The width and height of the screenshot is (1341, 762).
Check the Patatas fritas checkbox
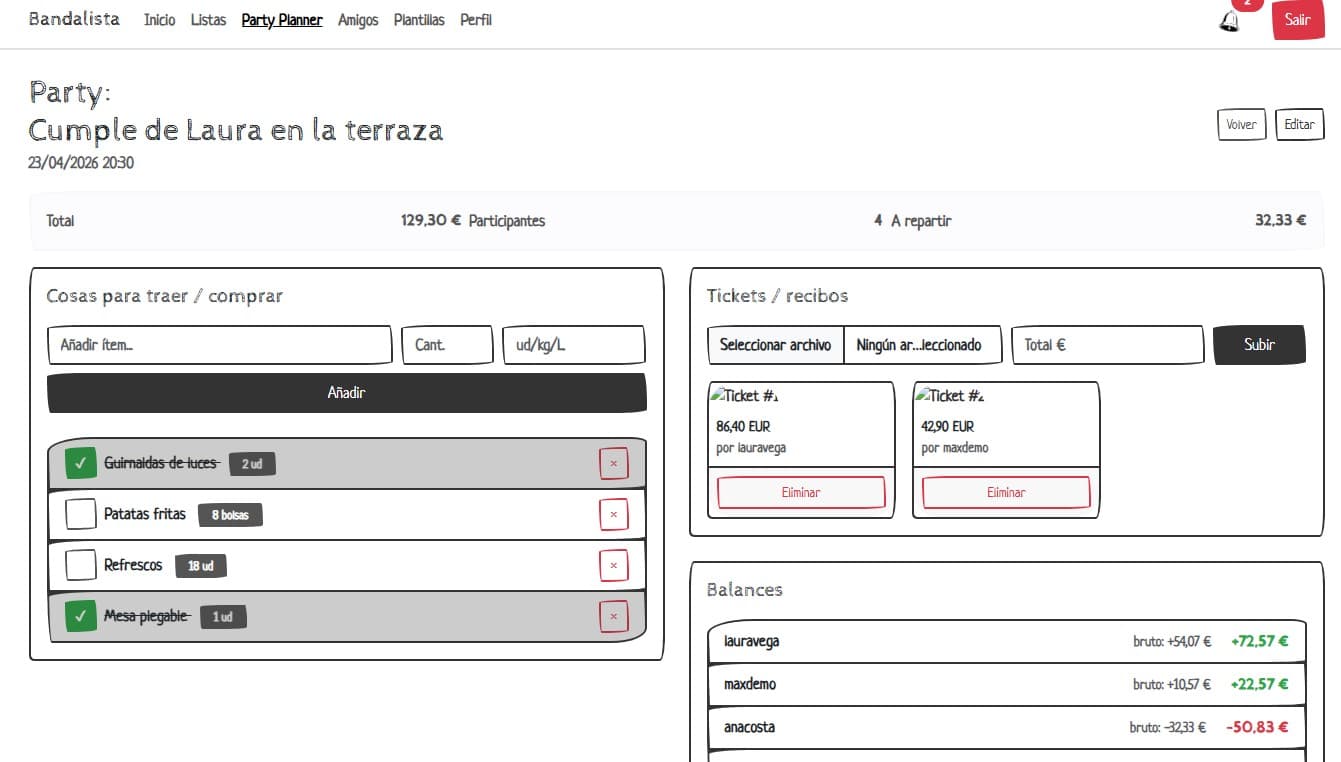click(x=81, y=514)
